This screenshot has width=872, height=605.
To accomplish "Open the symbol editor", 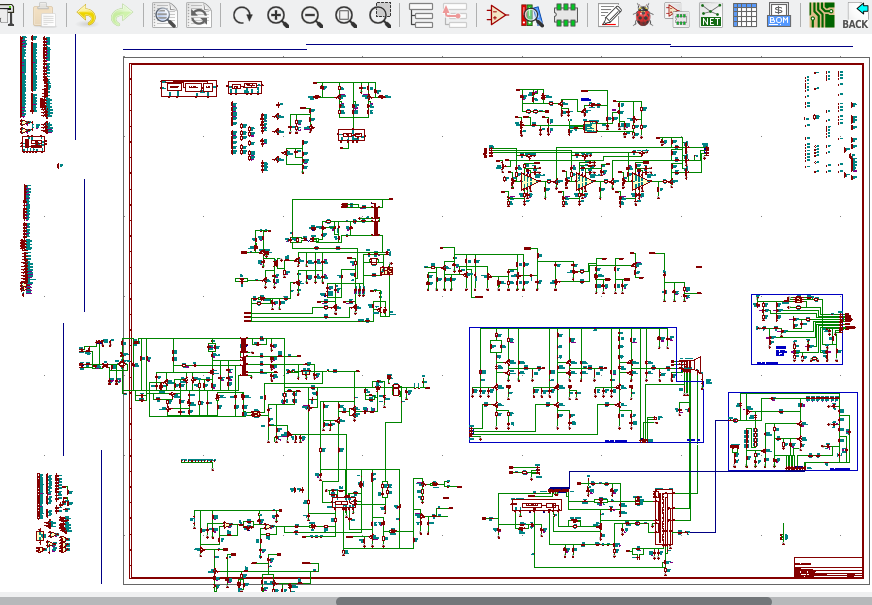I will (497, 15).
